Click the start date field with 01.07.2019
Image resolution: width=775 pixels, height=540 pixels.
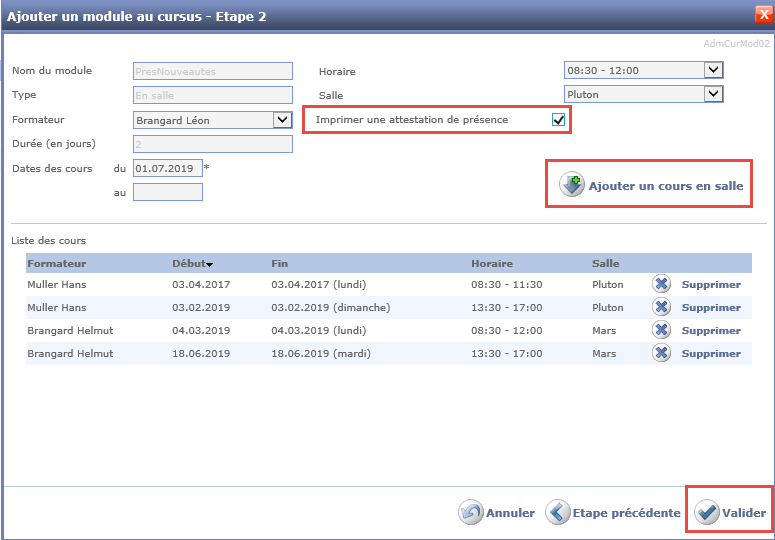[167, 168]
